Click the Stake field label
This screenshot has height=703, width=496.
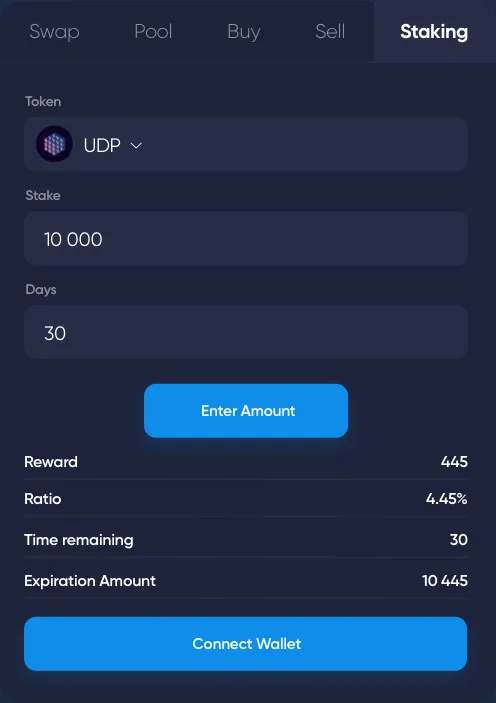(43, 195)
